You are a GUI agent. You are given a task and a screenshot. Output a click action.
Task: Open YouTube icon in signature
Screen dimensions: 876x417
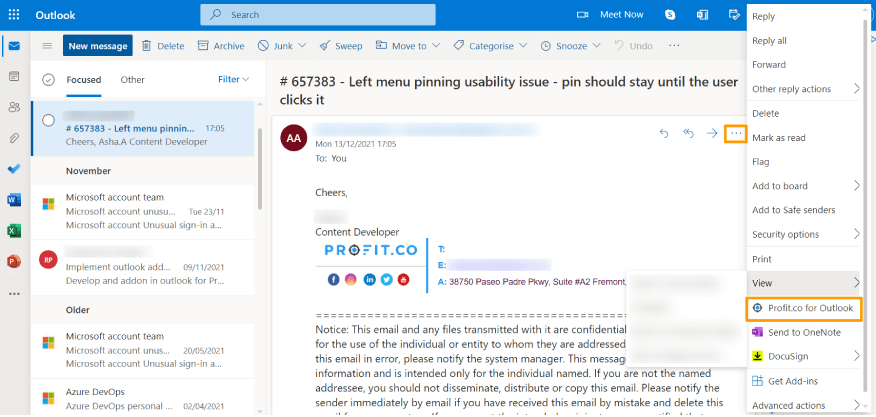403,279
